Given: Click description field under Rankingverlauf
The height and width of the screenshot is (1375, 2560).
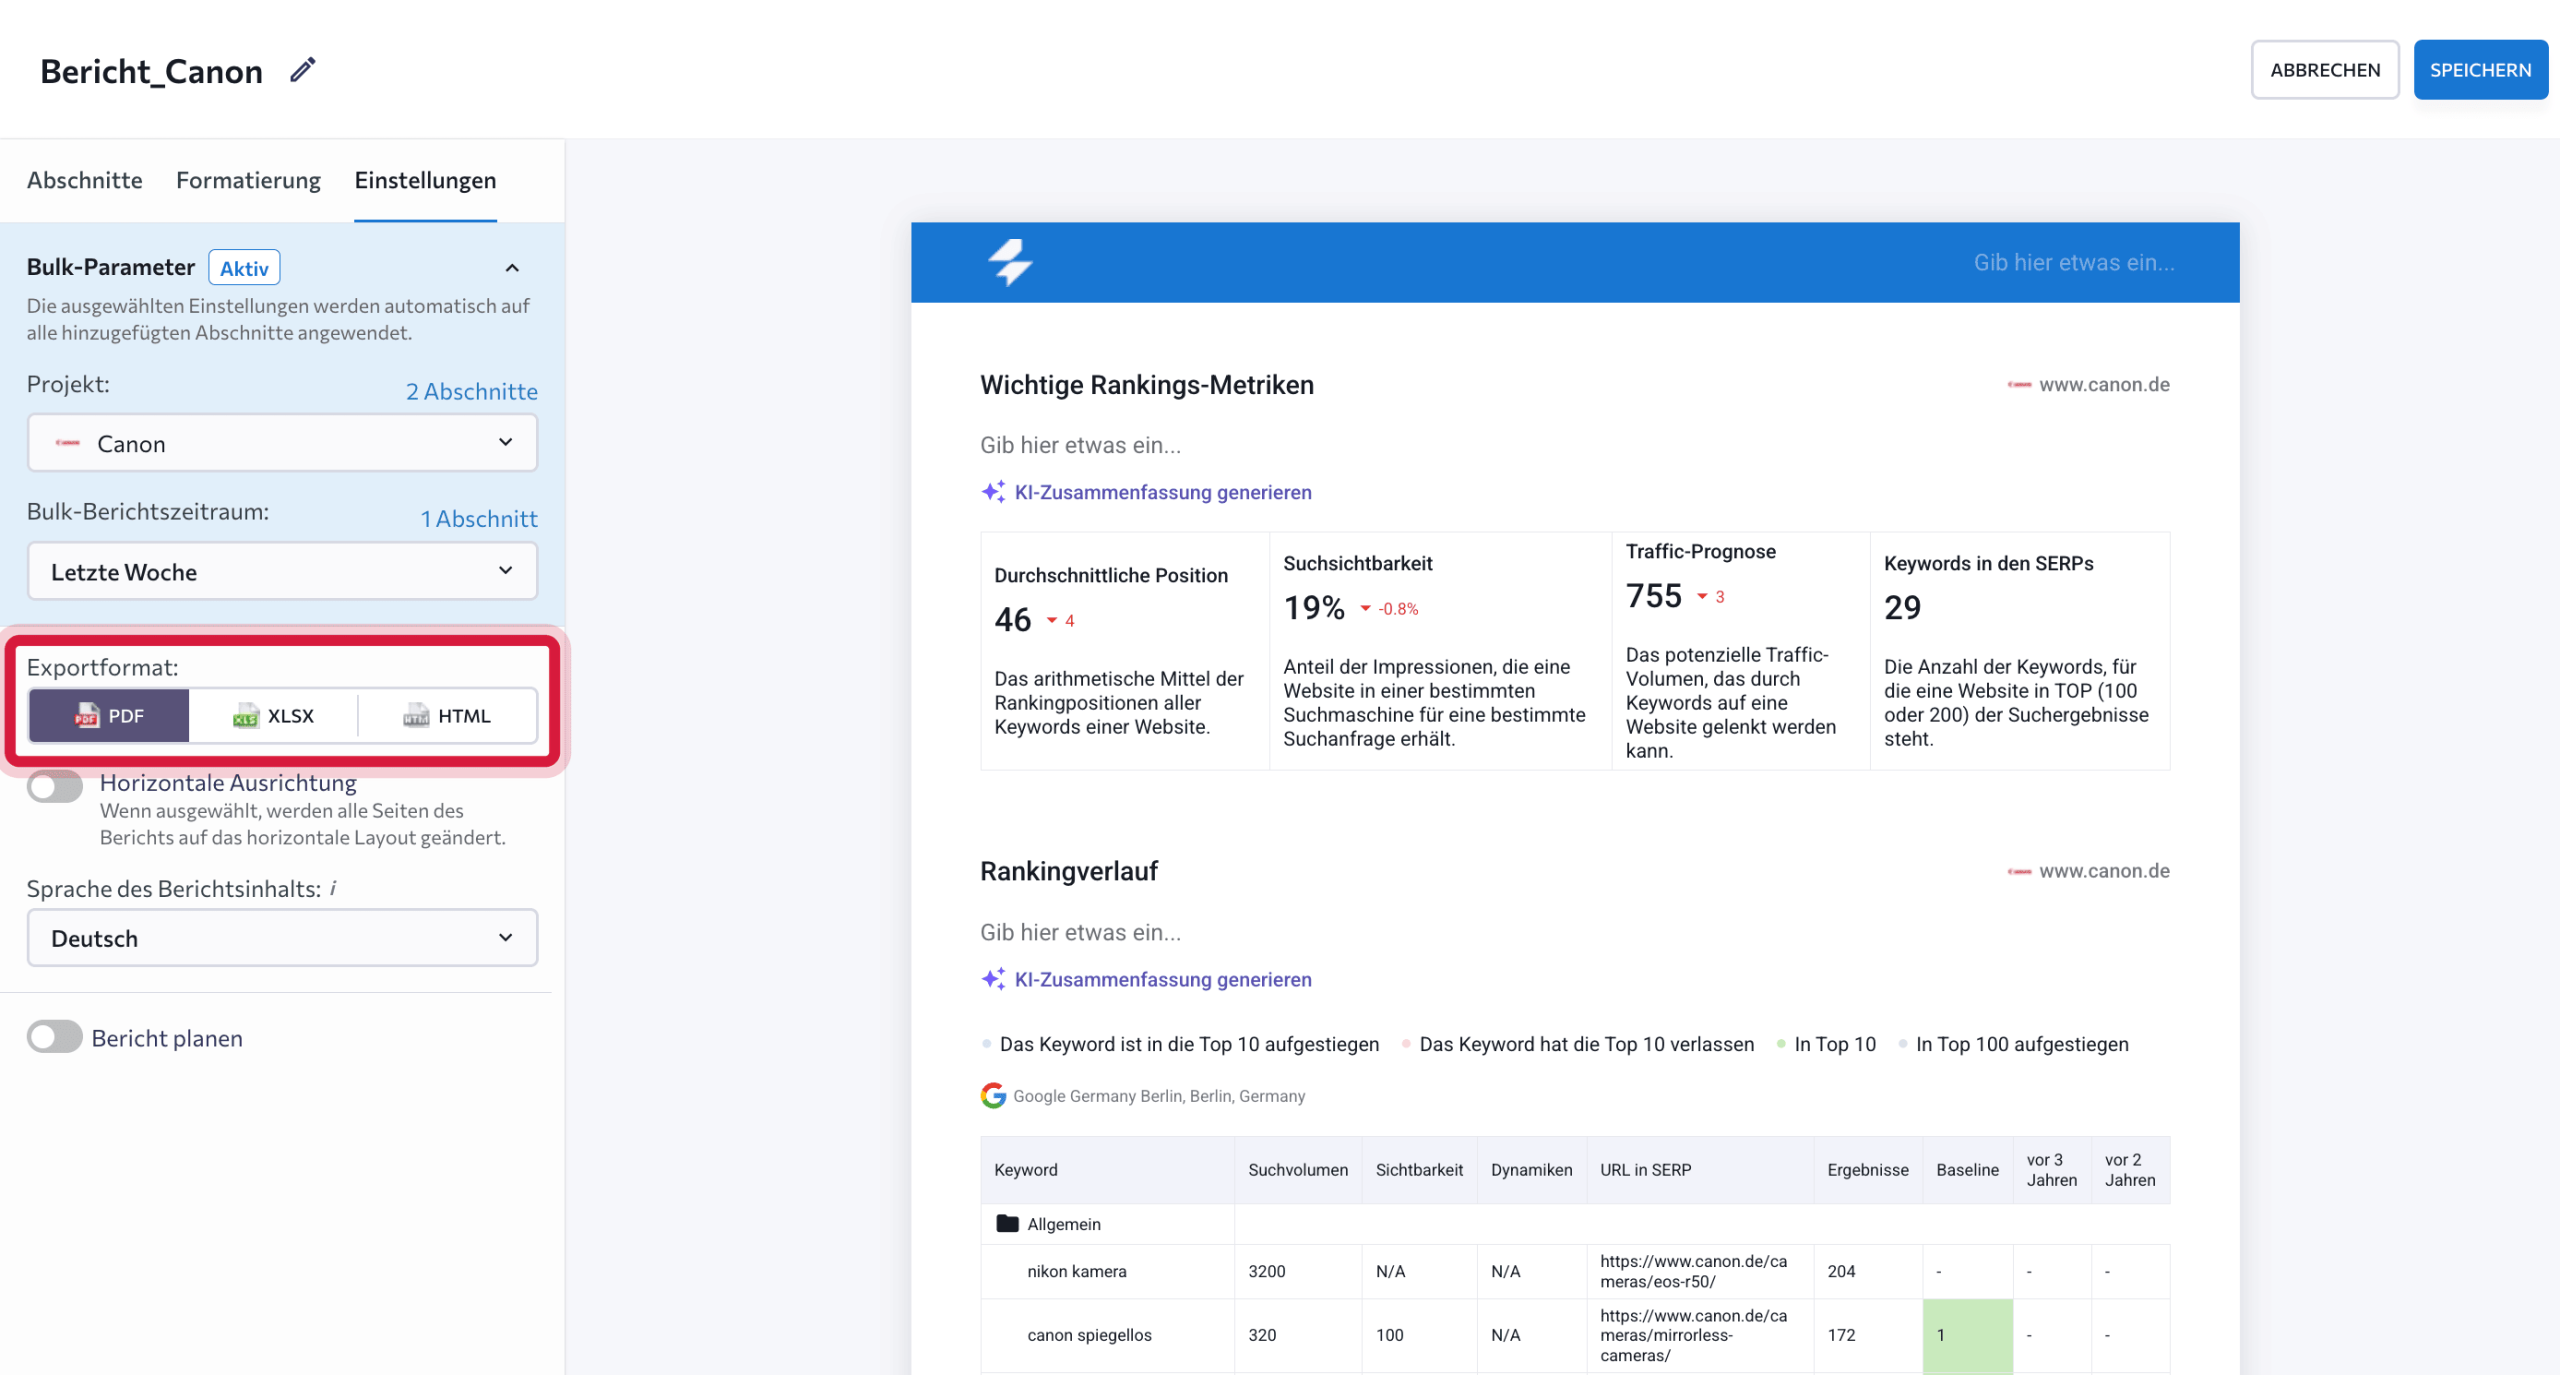Looking at the screenshot, I should point(1081,932).
